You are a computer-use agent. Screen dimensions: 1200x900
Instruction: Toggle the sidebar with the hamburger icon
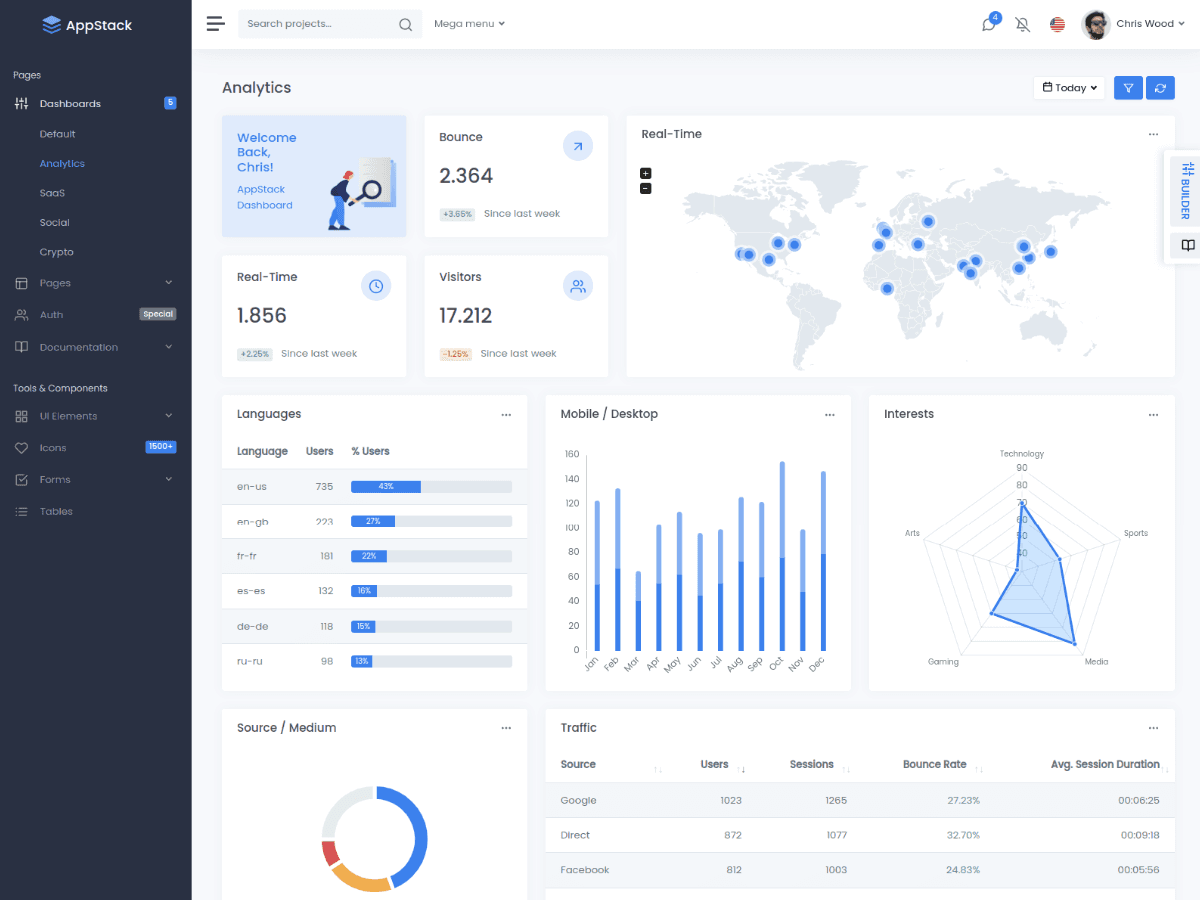(215, 23)
